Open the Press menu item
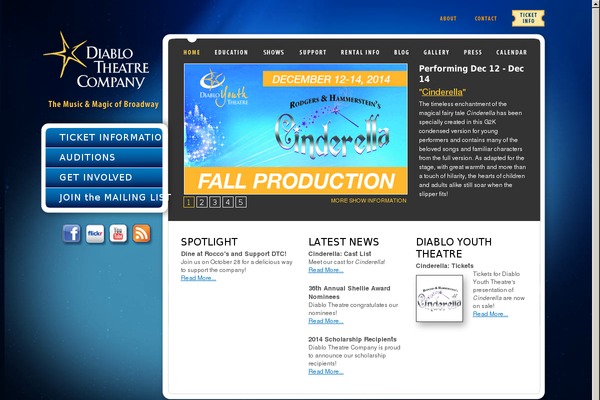Image resolution: width=600 pixels, height=400 pixels. (473, 52)
